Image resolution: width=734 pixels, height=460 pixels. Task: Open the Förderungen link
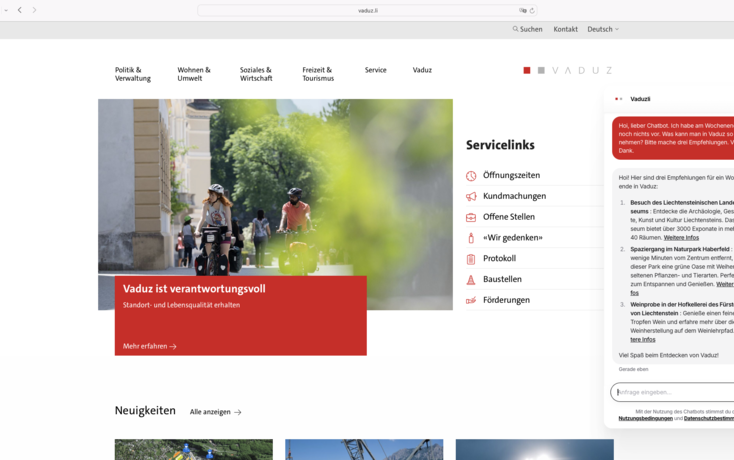506,299
